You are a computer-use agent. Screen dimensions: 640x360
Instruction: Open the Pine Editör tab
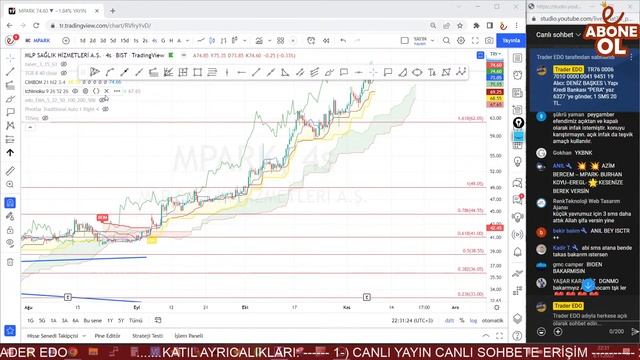click(107, 336)
